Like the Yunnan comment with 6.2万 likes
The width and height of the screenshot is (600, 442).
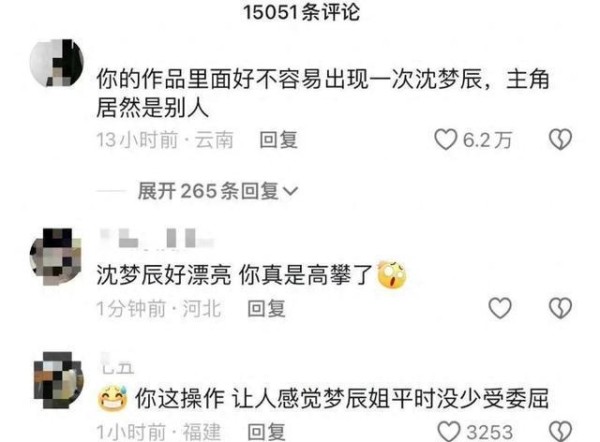[x=445, y=139]
